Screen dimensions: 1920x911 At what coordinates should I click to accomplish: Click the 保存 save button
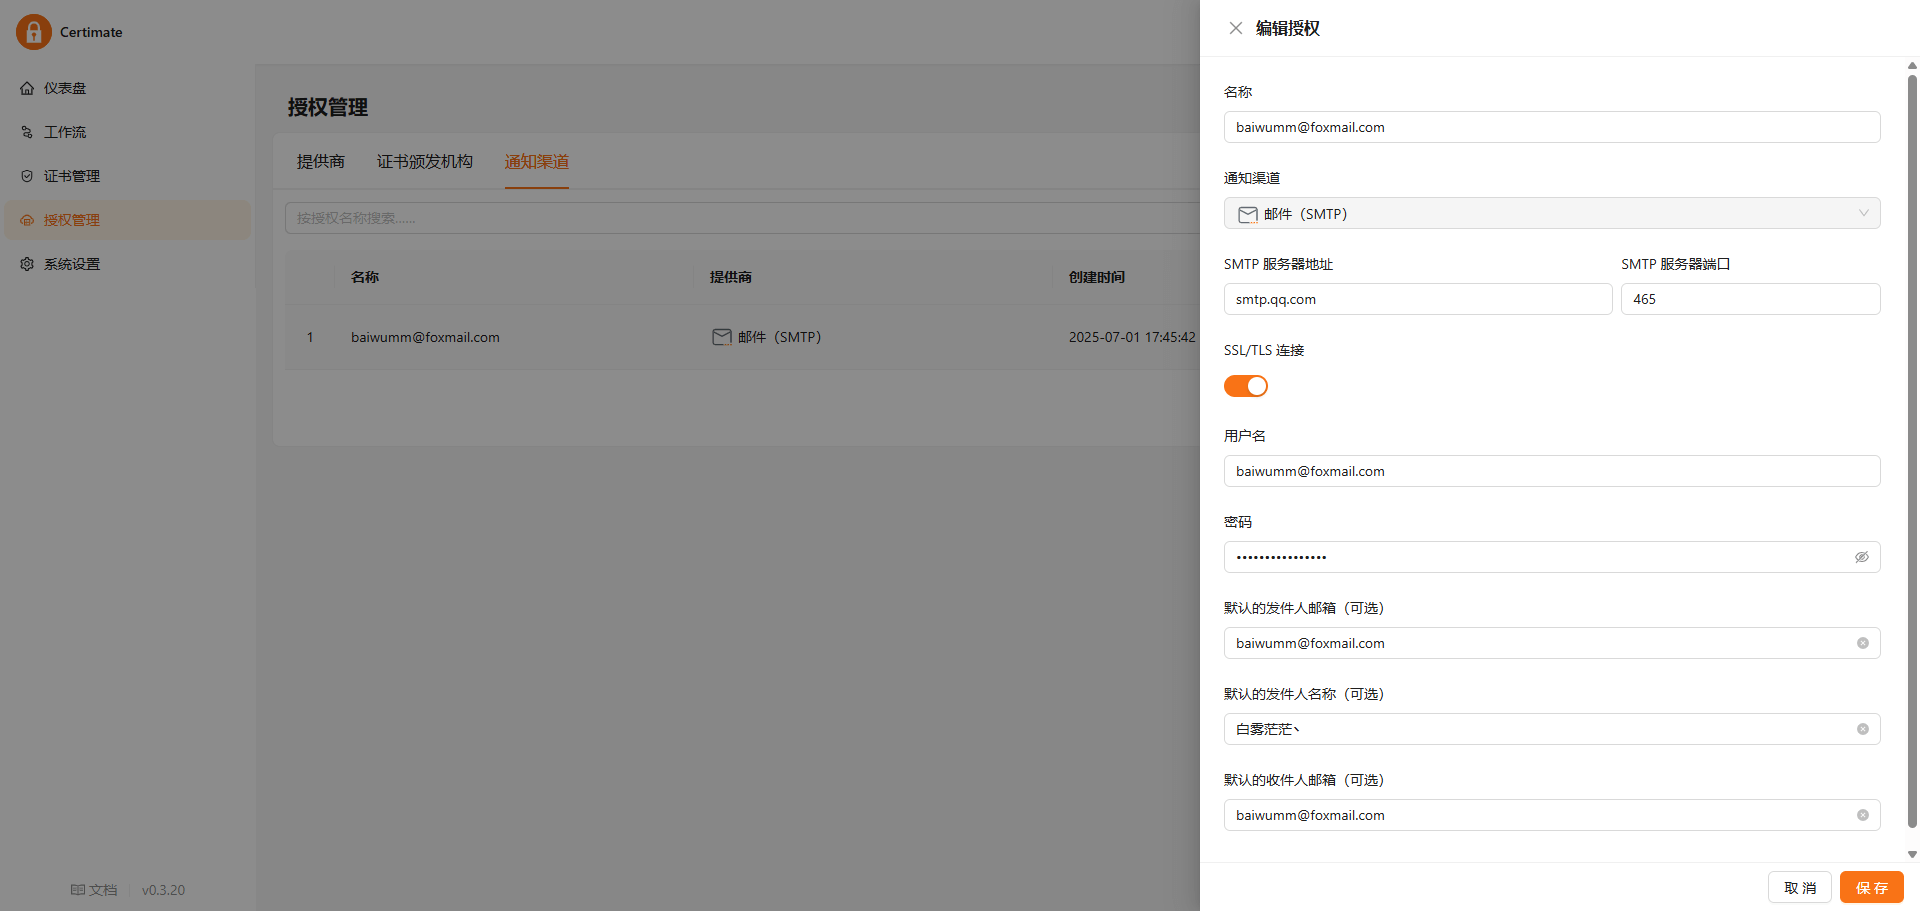click(x=1872, y=887)
